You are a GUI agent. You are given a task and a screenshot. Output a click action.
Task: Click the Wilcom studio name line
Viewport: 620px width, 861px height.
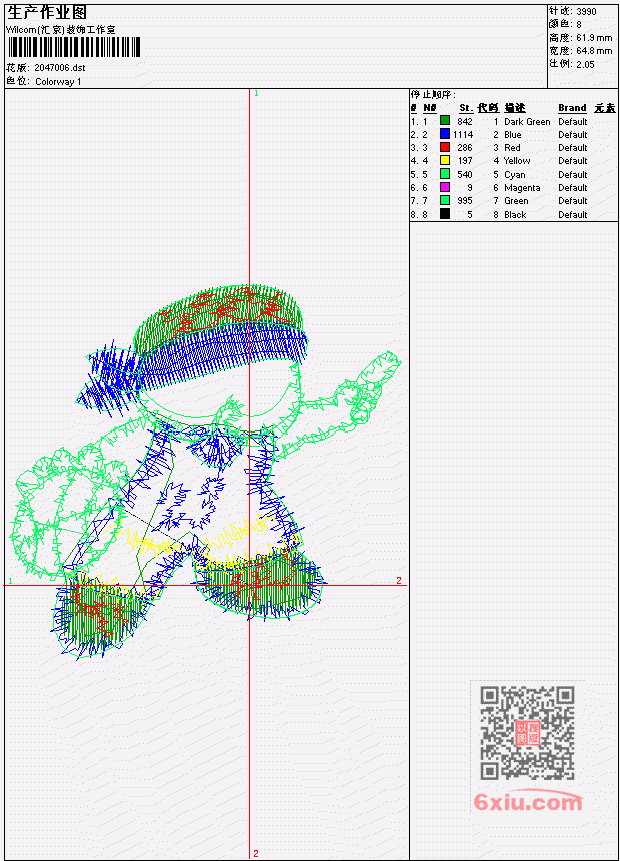pos(60,30)
